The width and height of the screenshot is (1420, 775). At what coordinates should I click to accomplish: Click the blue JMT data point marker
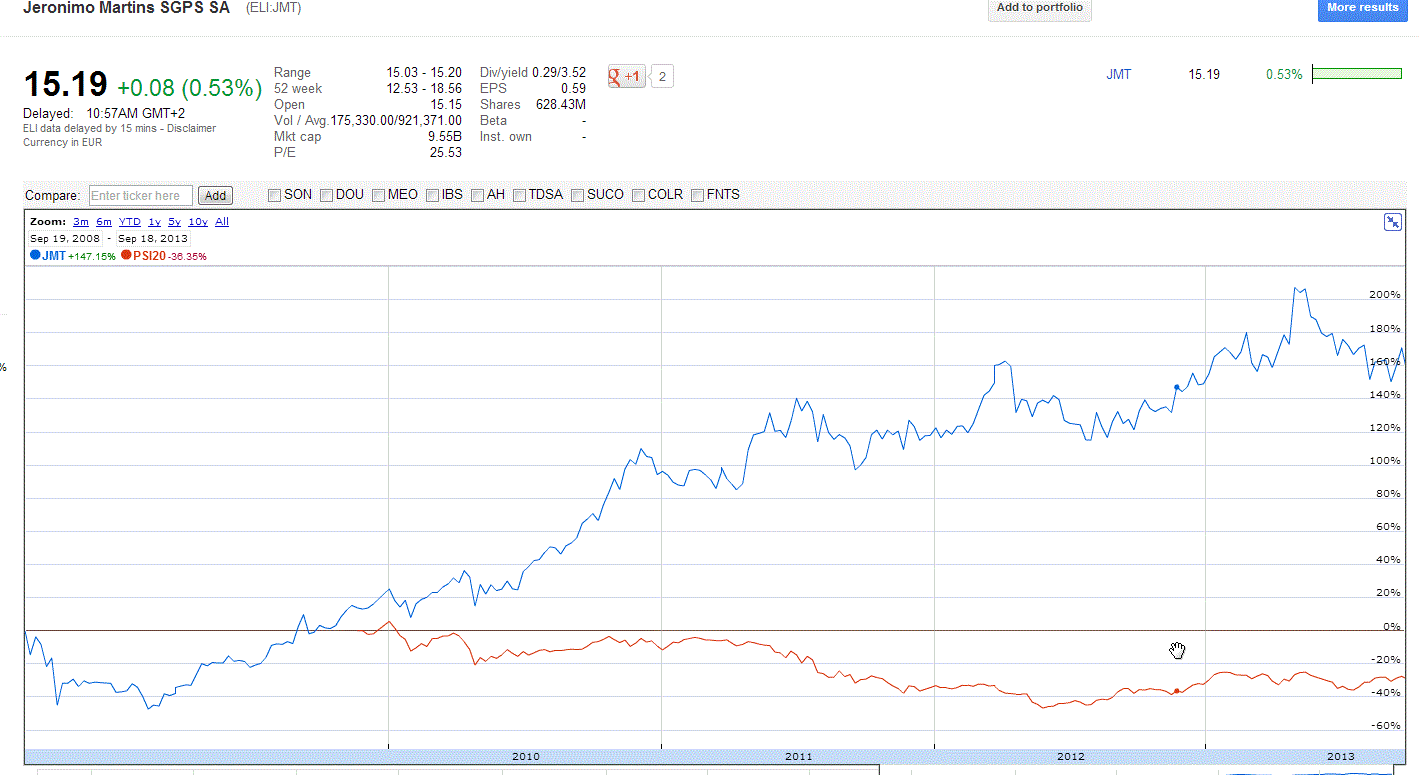[x=1177, y=387]
